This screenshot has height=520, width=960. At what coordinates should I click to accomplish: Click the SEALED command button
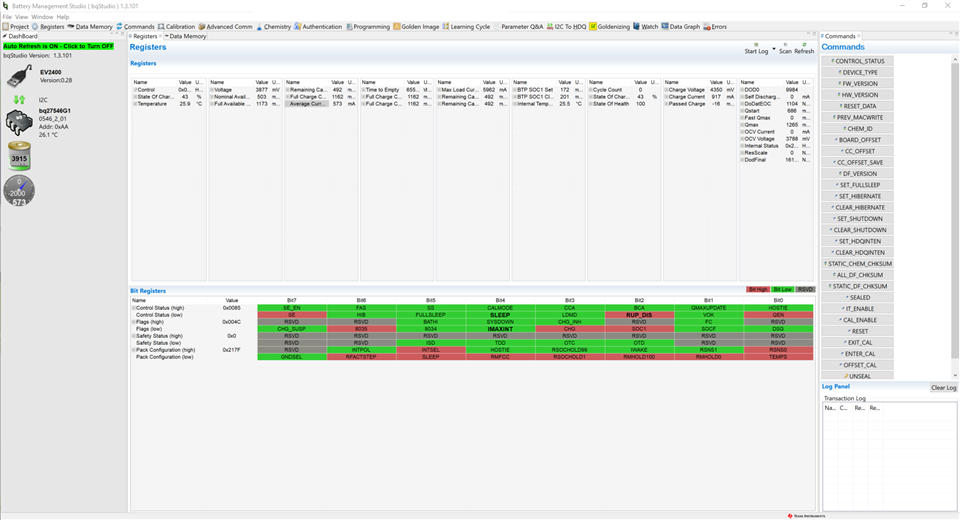click(857, 298)
